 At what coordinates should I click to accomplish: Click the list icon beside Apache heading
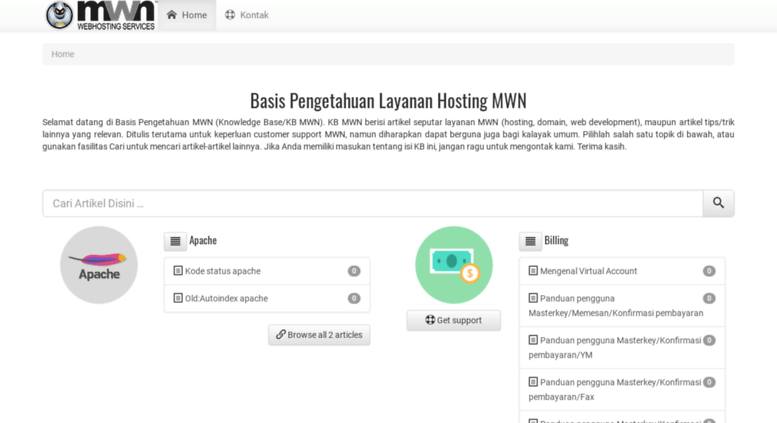coord(175,241)
